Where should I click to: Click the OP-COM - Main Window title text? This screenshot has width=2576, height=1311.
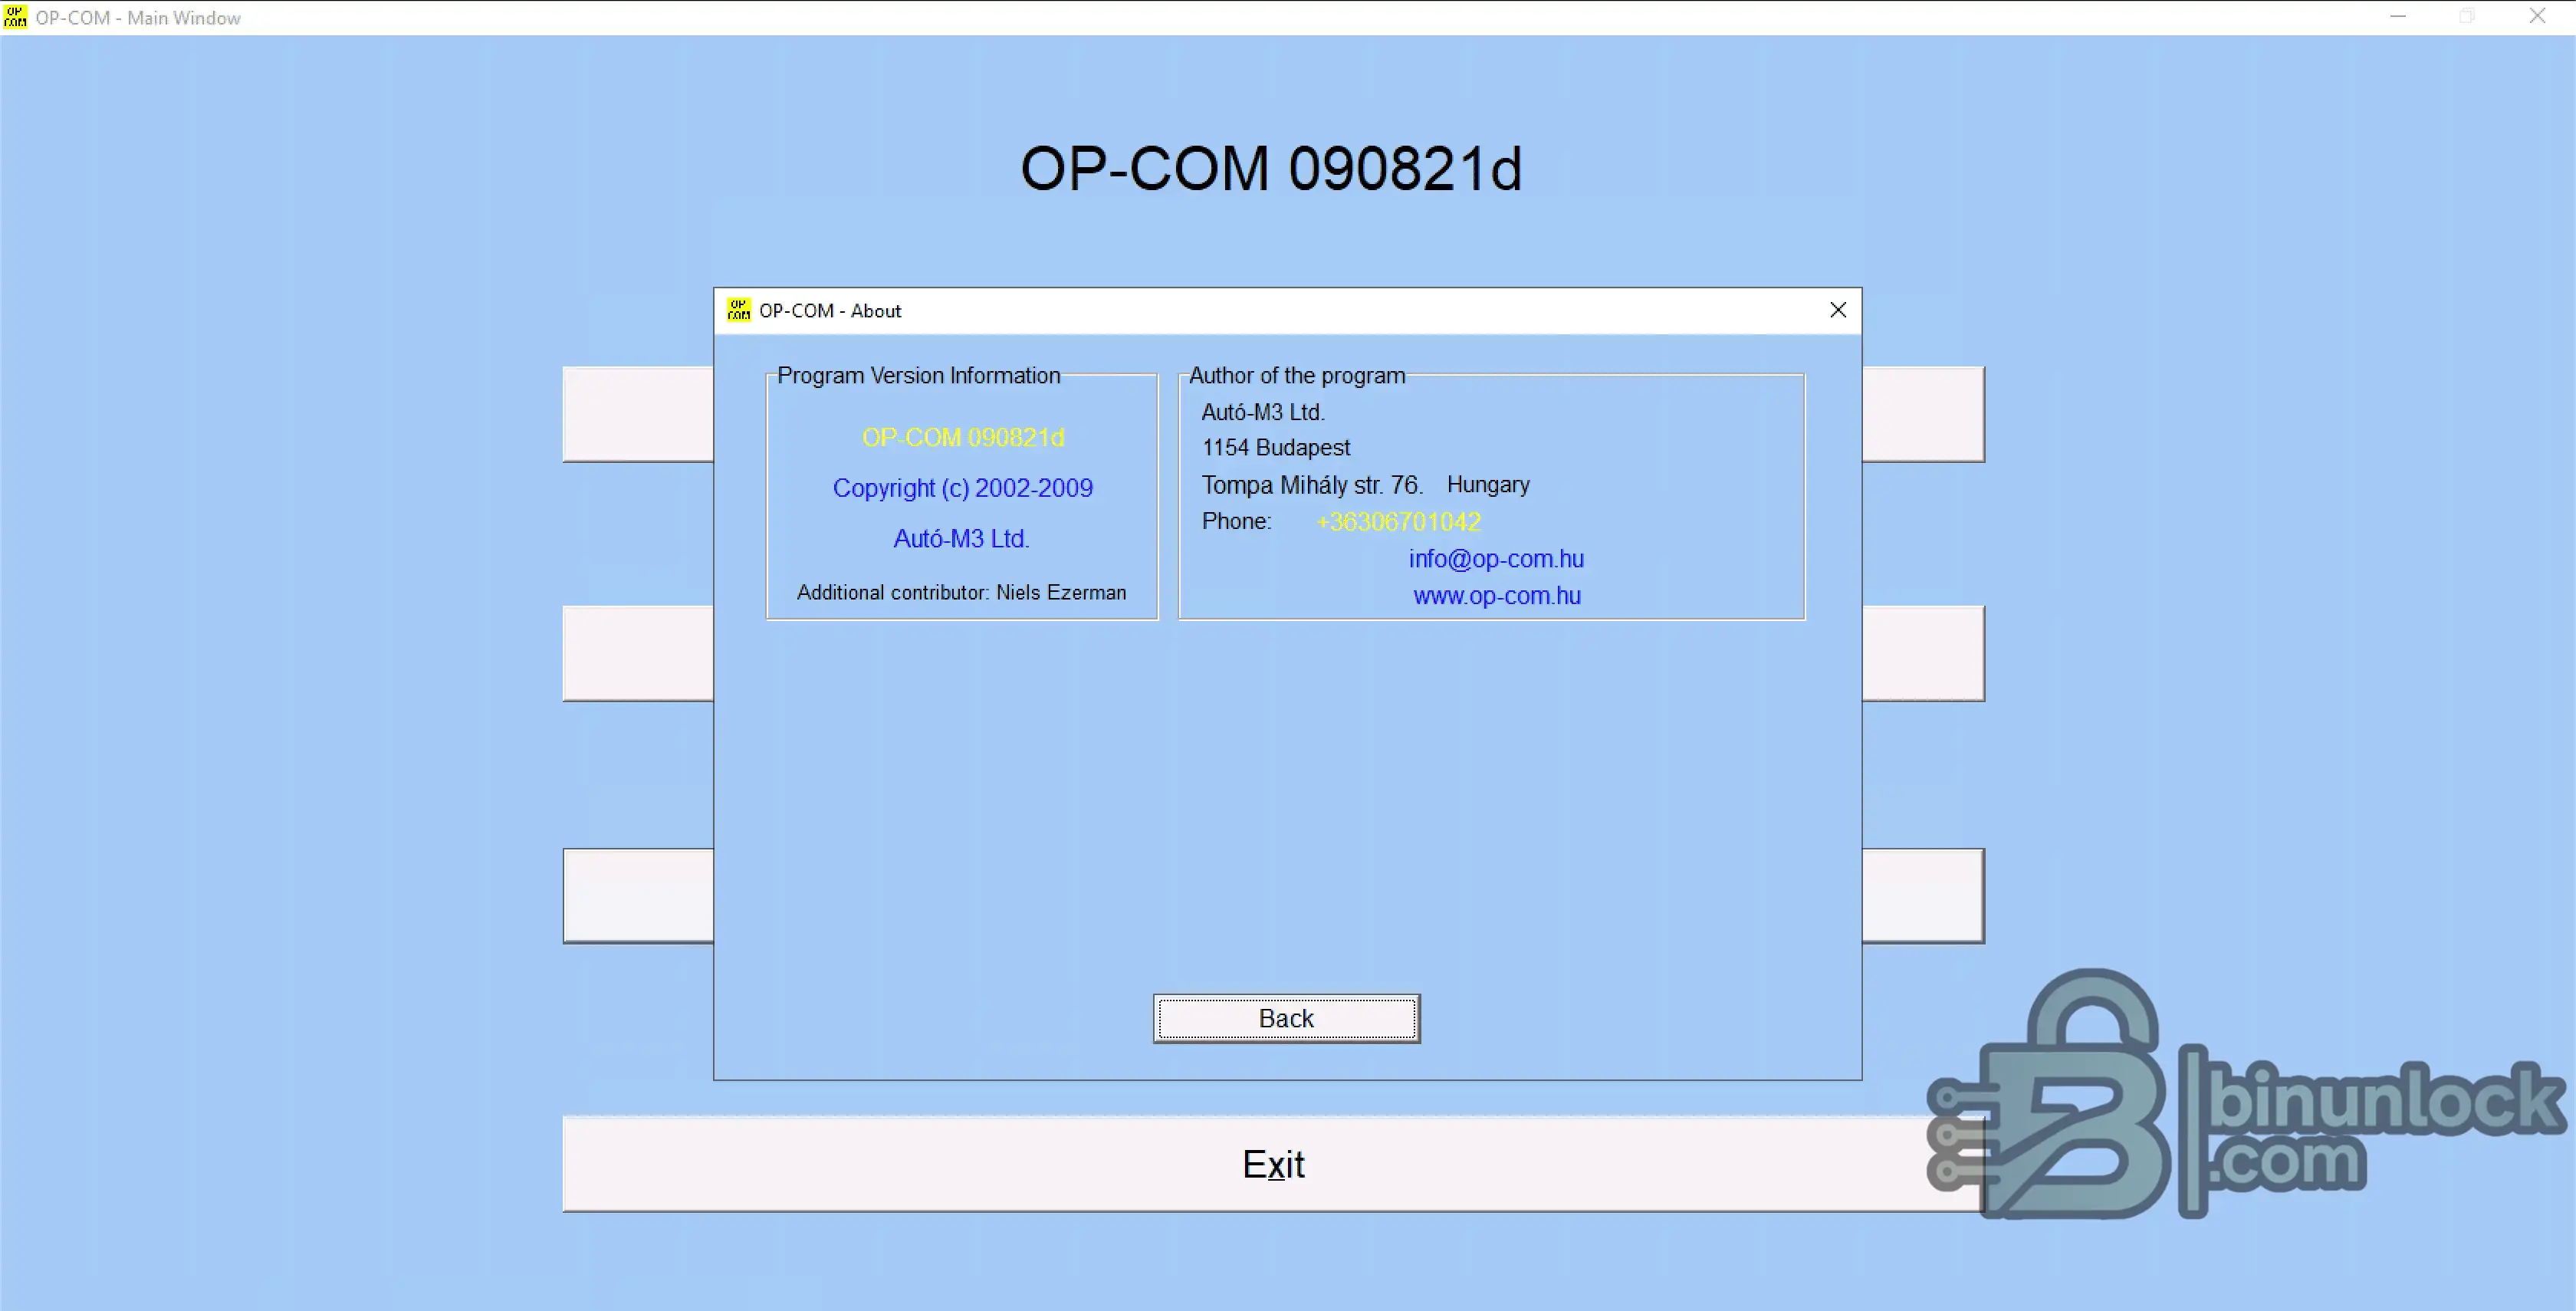tap(138, 18)
